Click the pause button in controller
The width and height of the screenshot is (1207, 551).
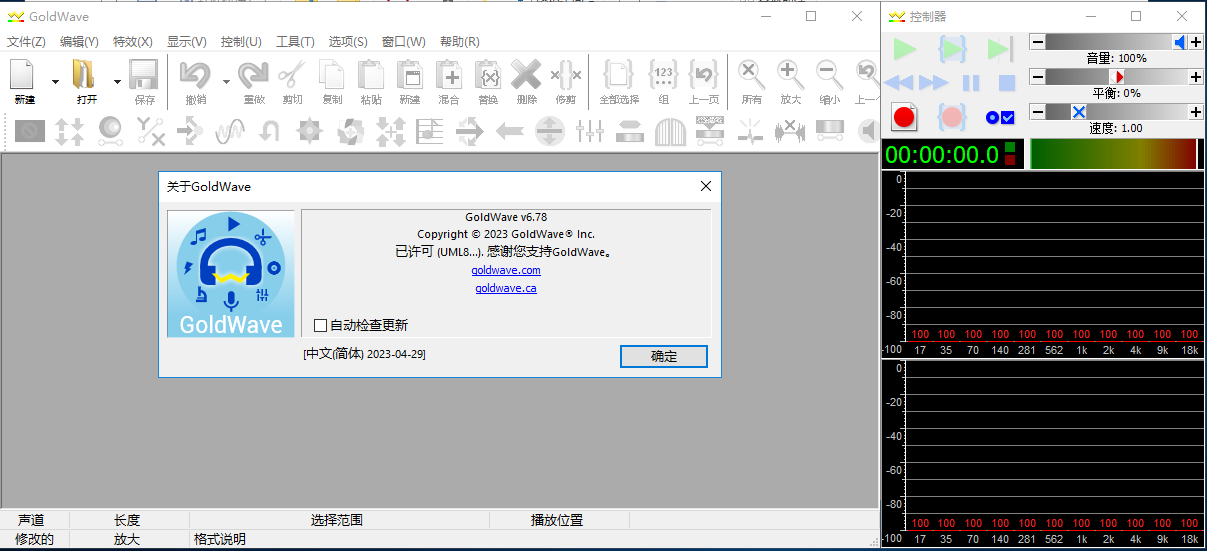tap(971, 83)
